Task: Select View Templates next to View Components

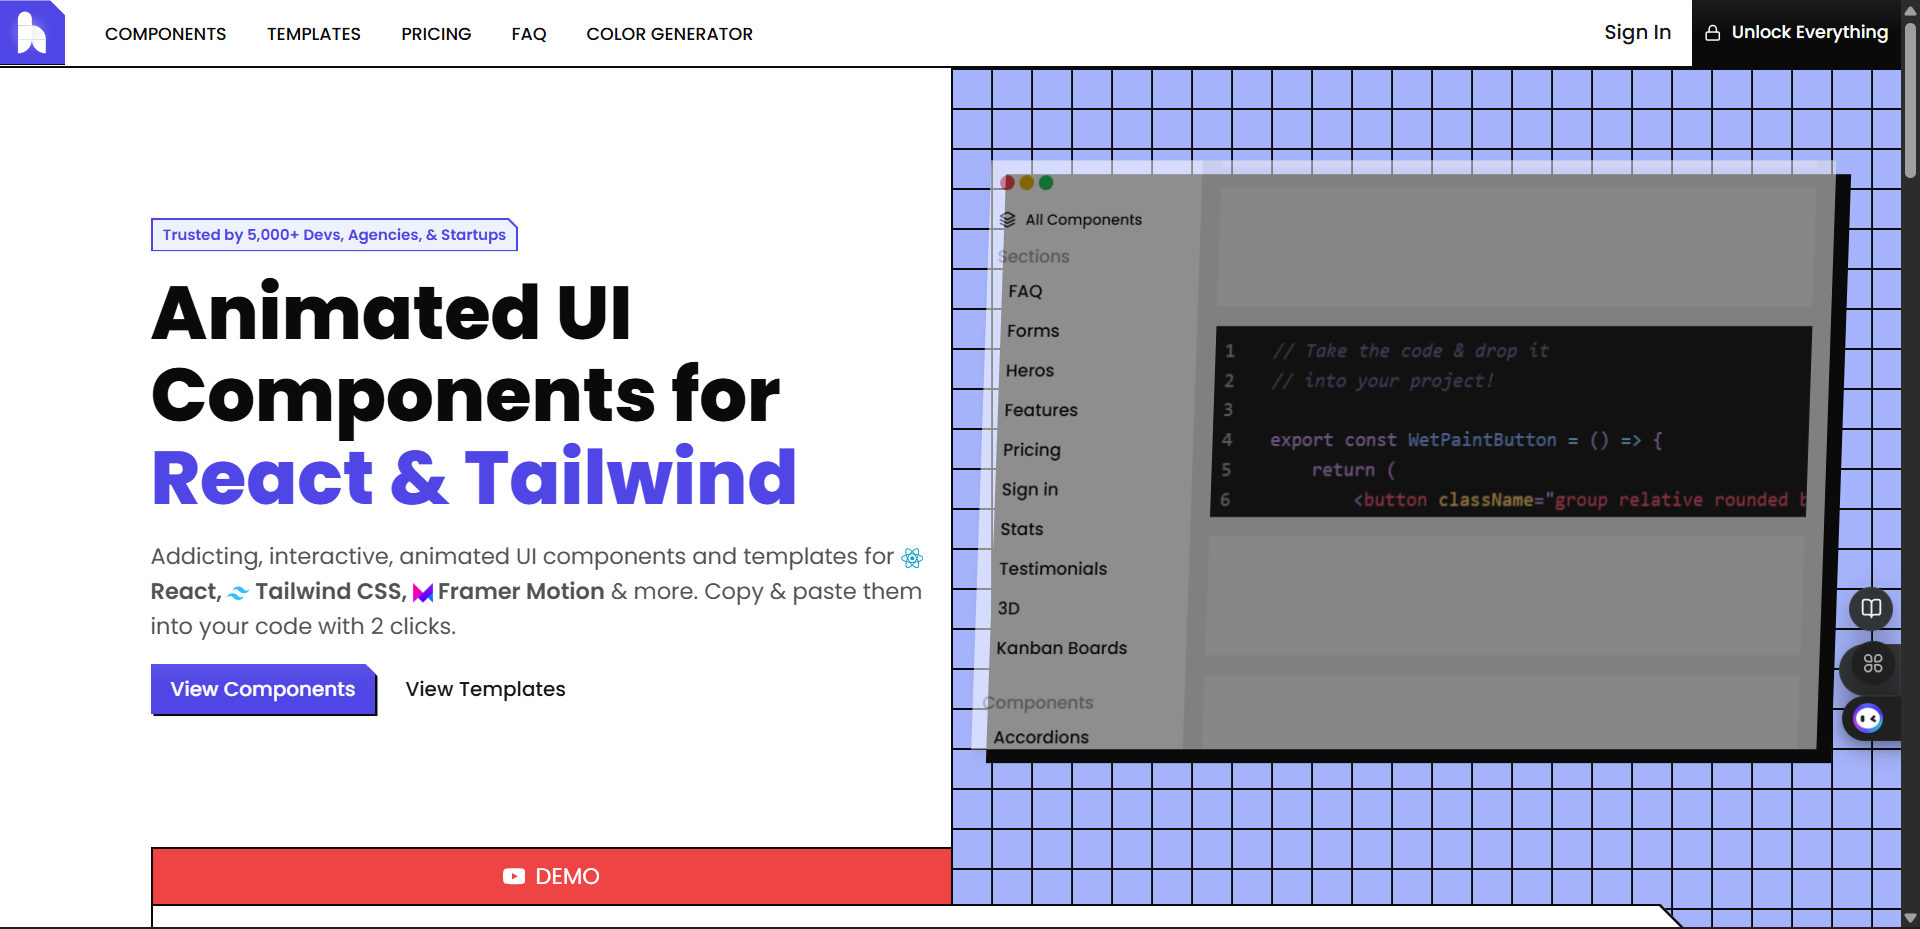Action: click(484, 689)
